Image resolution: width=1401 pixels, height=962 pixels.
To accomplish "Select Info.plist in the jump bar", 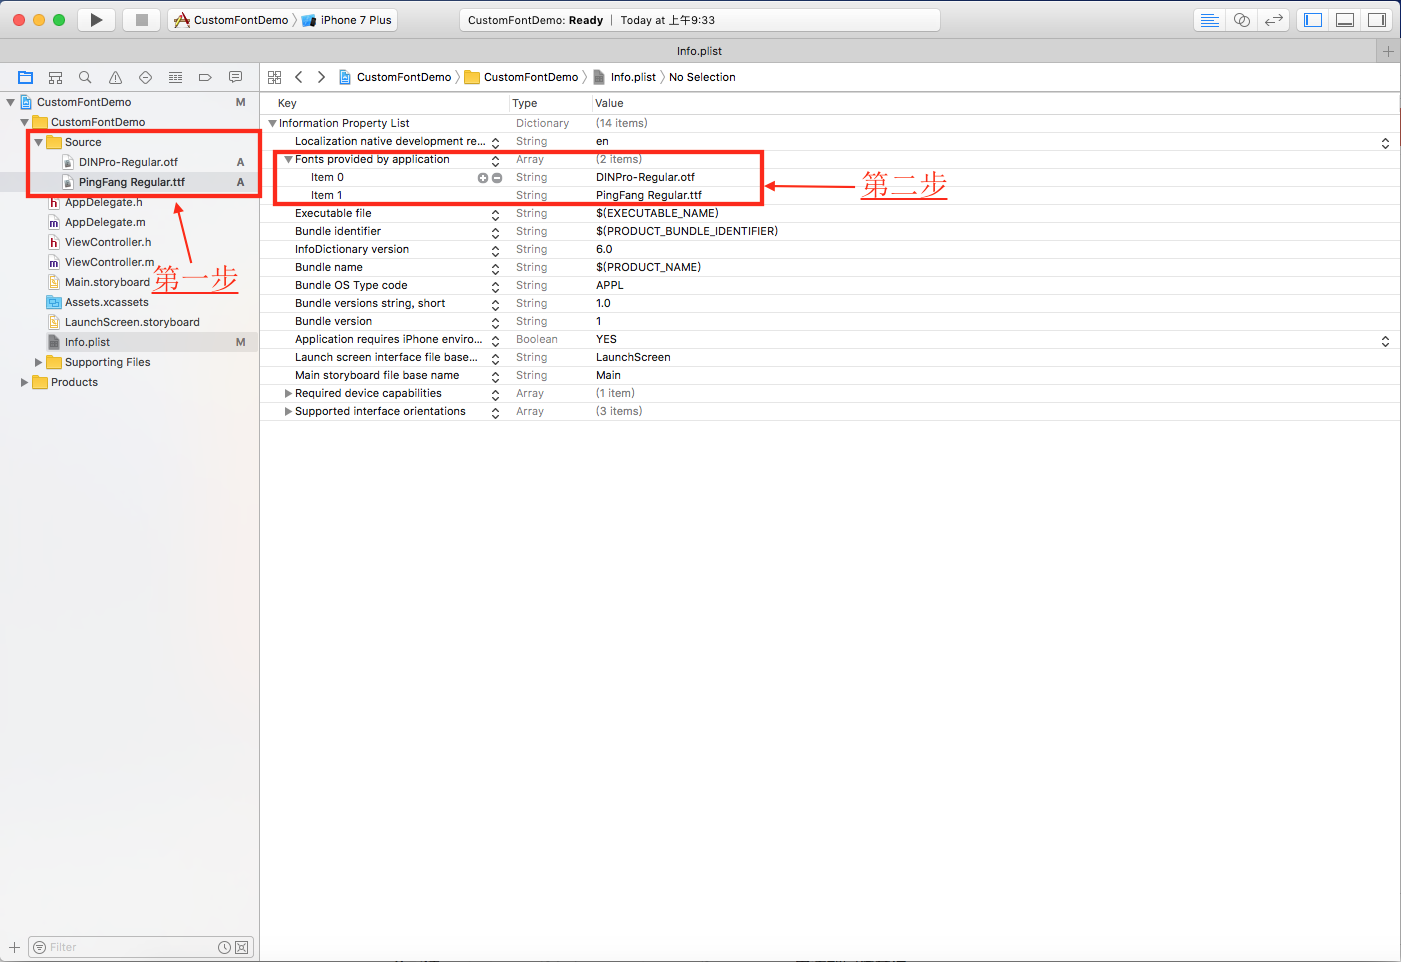I will point(633,78).
